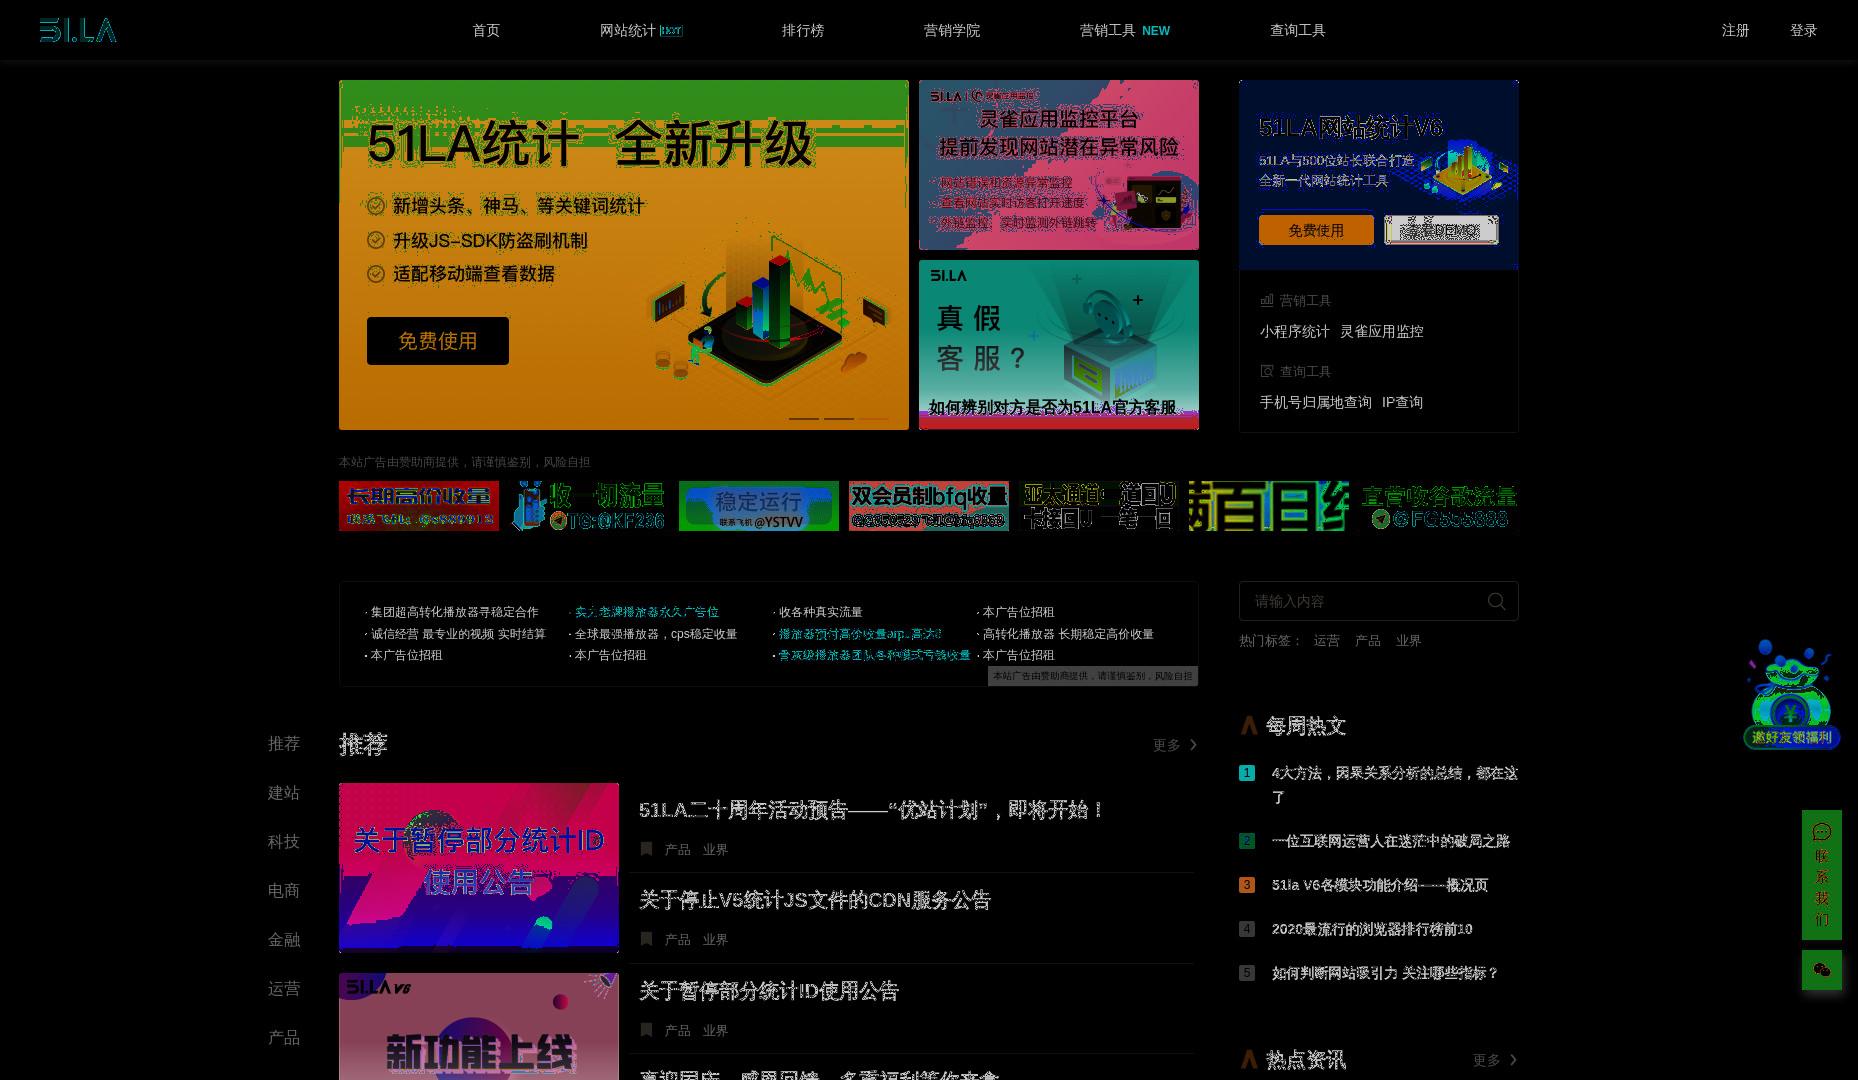Click the 观看DEMO button
Screen dimensions: 1858x1080
1441,230
